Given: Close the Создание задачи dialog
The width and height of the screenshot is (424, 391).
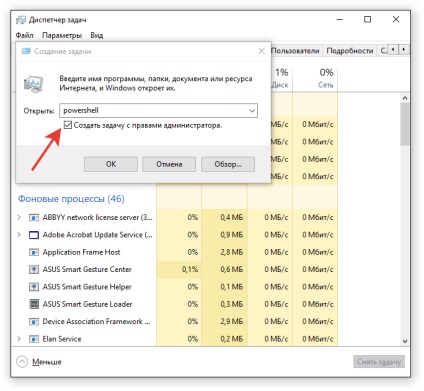Looking at the screenshot, I should click(262, 51).
